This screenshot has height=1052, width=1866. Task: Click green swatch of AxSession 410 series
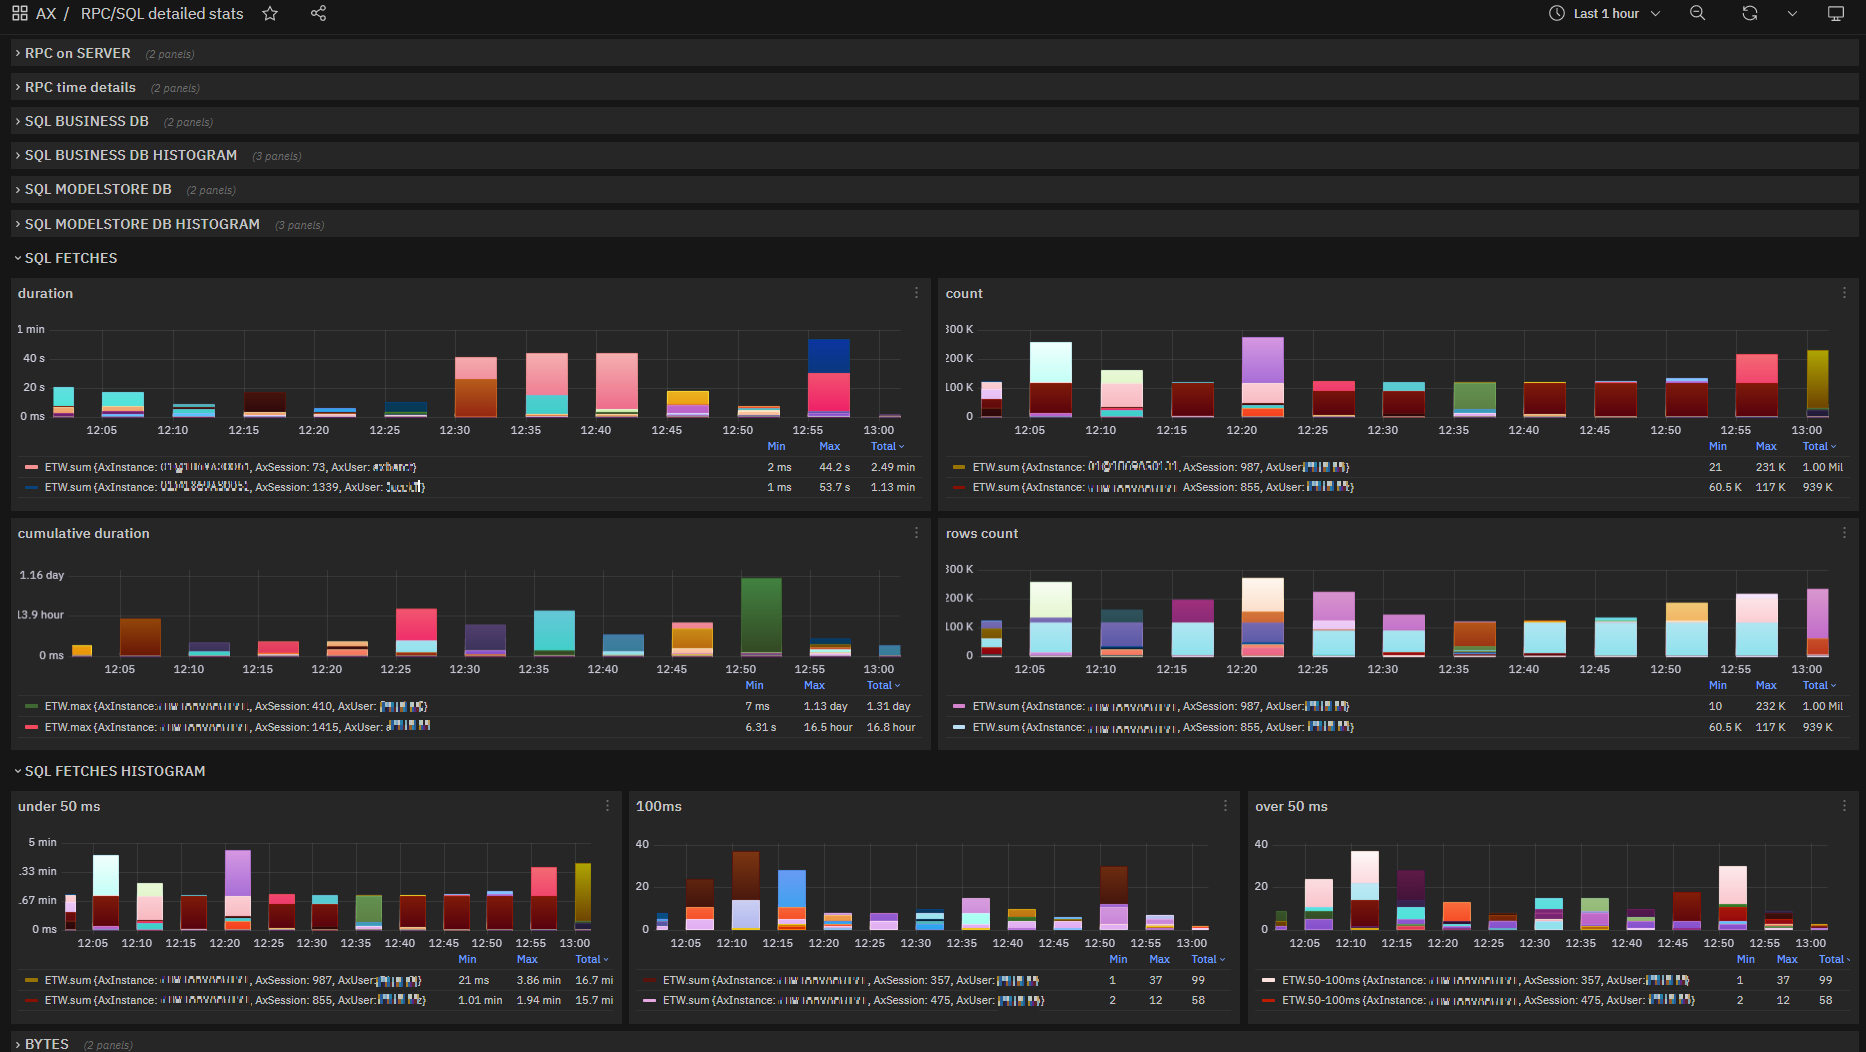click(31, 706)
